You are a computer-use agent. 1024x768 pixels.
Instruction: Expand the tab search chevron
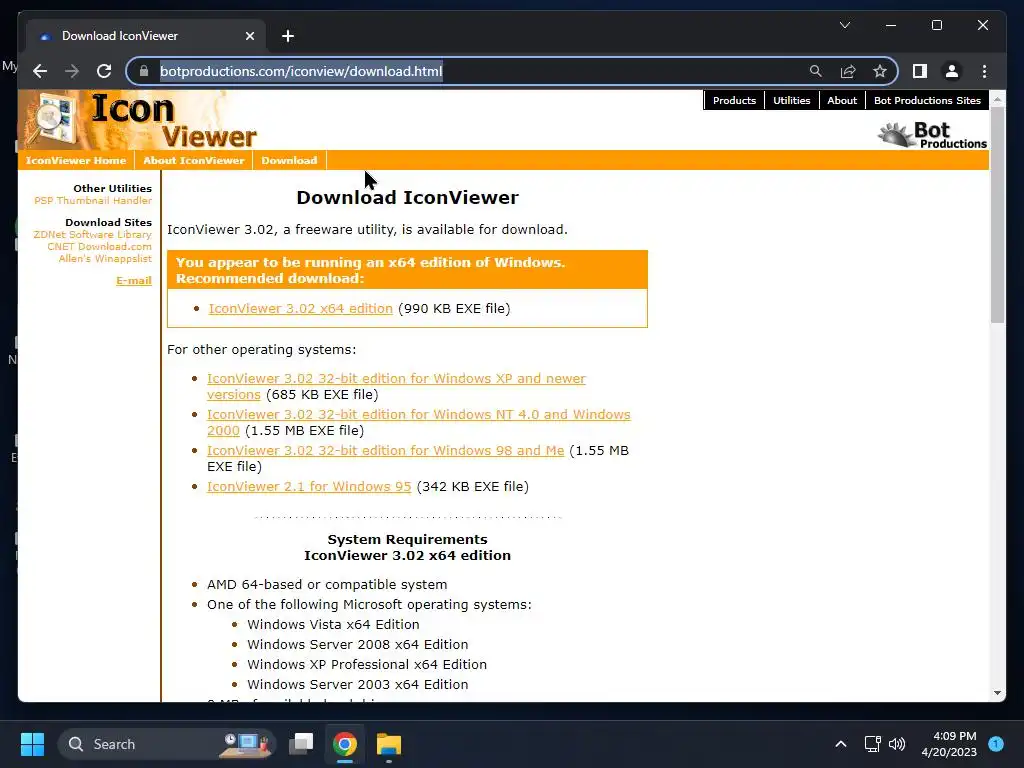pyautogui.click(x=844, y=25)
